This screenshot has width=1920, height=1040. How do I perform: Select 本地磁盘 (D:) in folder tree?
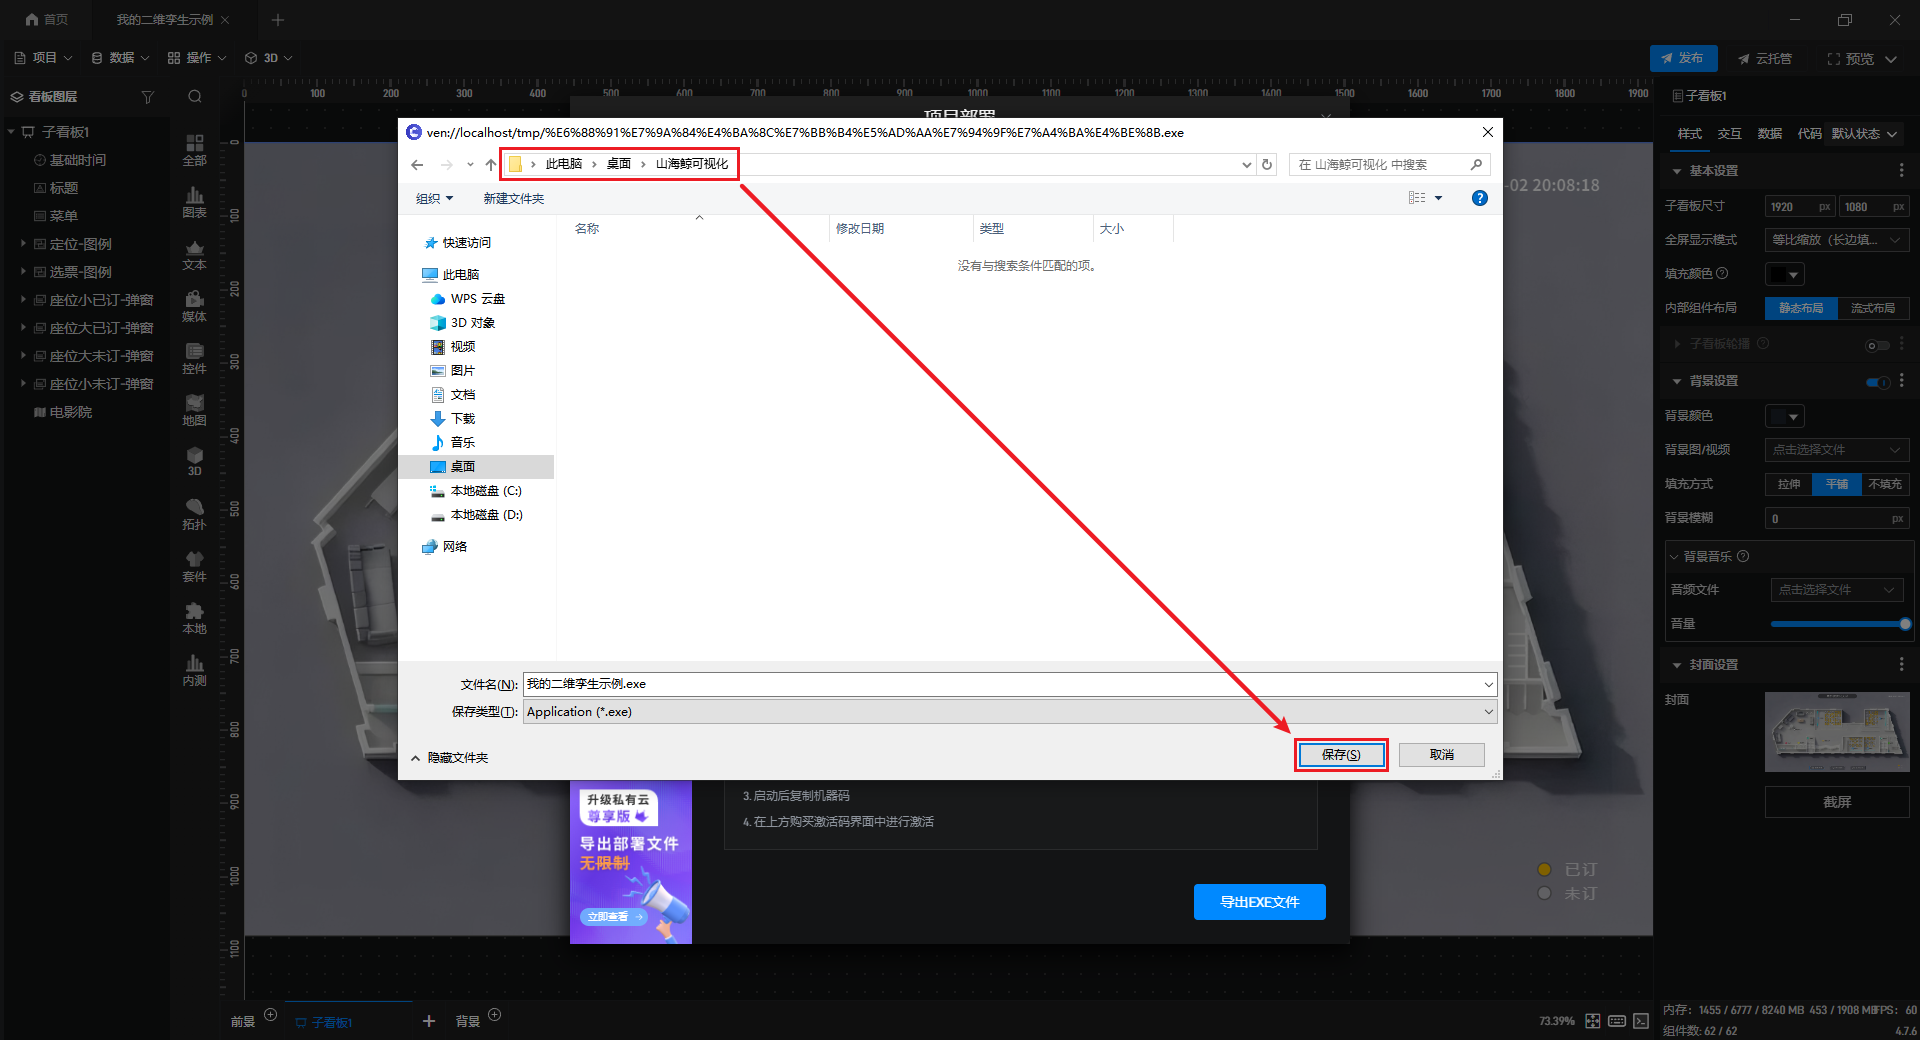(x=477, y=515)
